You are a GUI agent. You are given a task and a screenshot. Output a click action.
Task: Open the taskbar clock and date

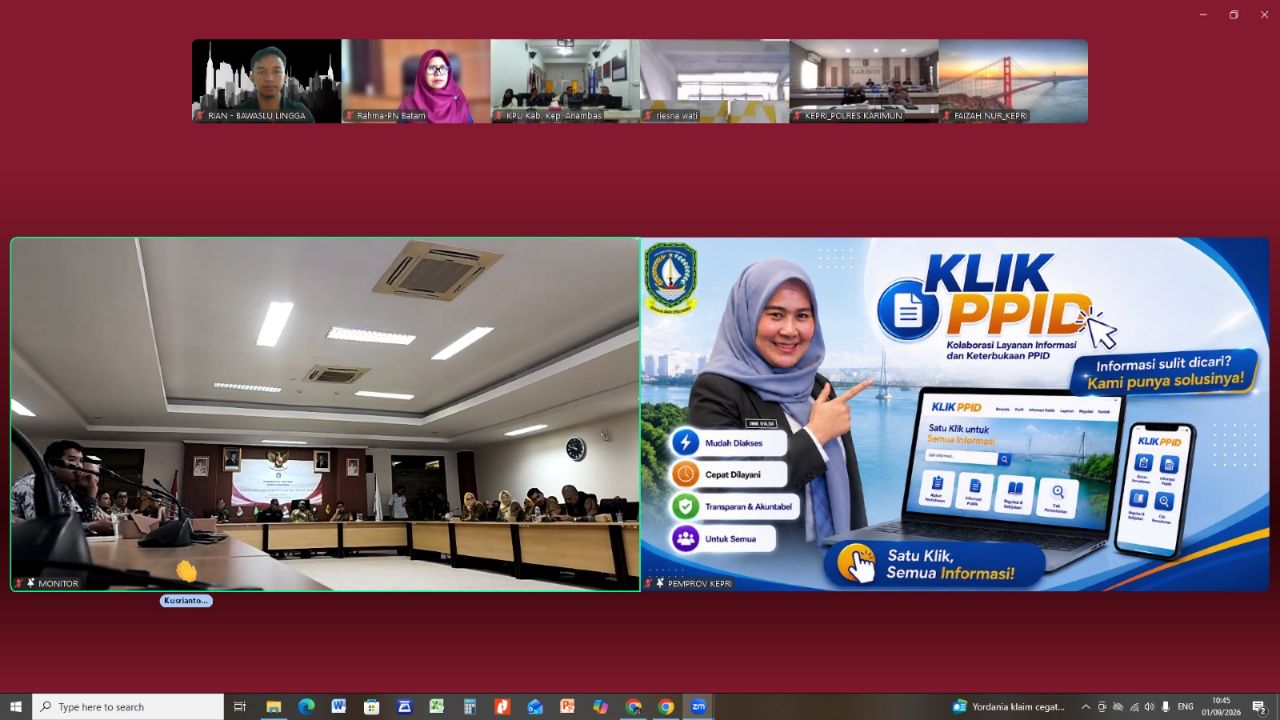point(1221,707)
